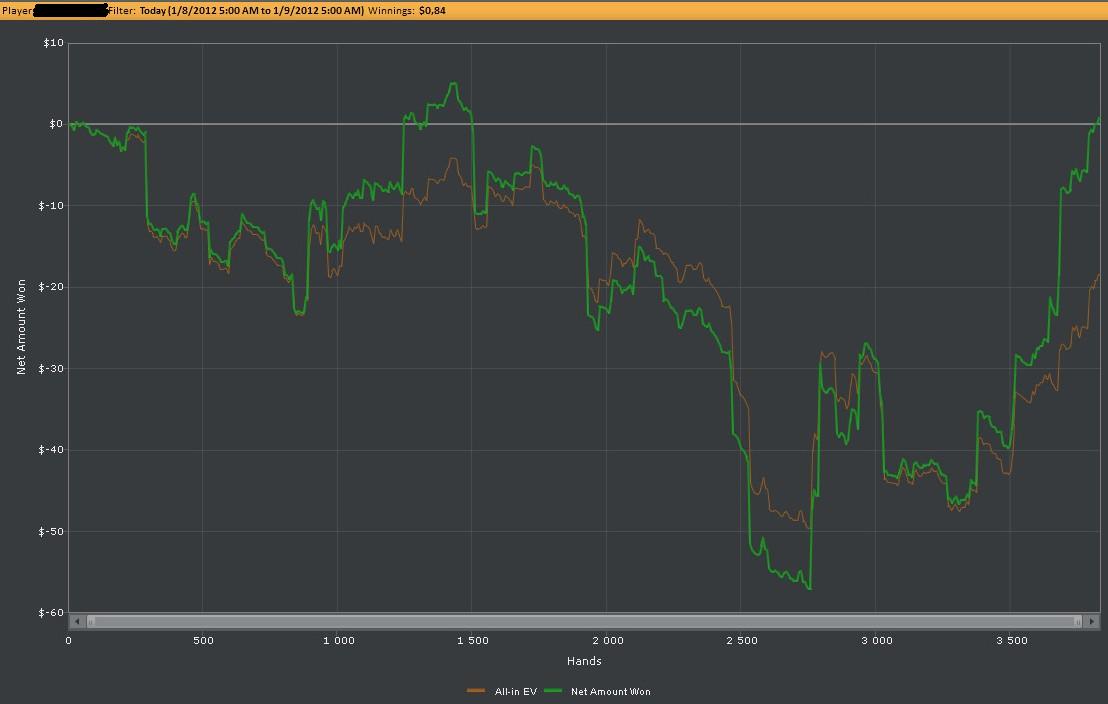Image resolution: width=1108 pixels, height=704 pixels.
Task: Click the $0 label on y-axis
Action: [x=55, y=124]
